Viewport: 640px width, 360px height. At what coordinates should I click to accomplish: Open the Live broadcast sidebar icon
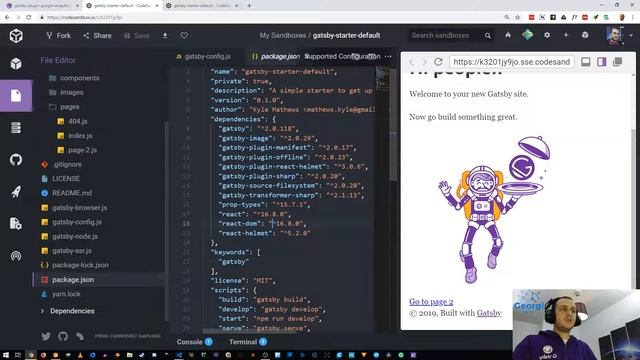click(16, 256)
